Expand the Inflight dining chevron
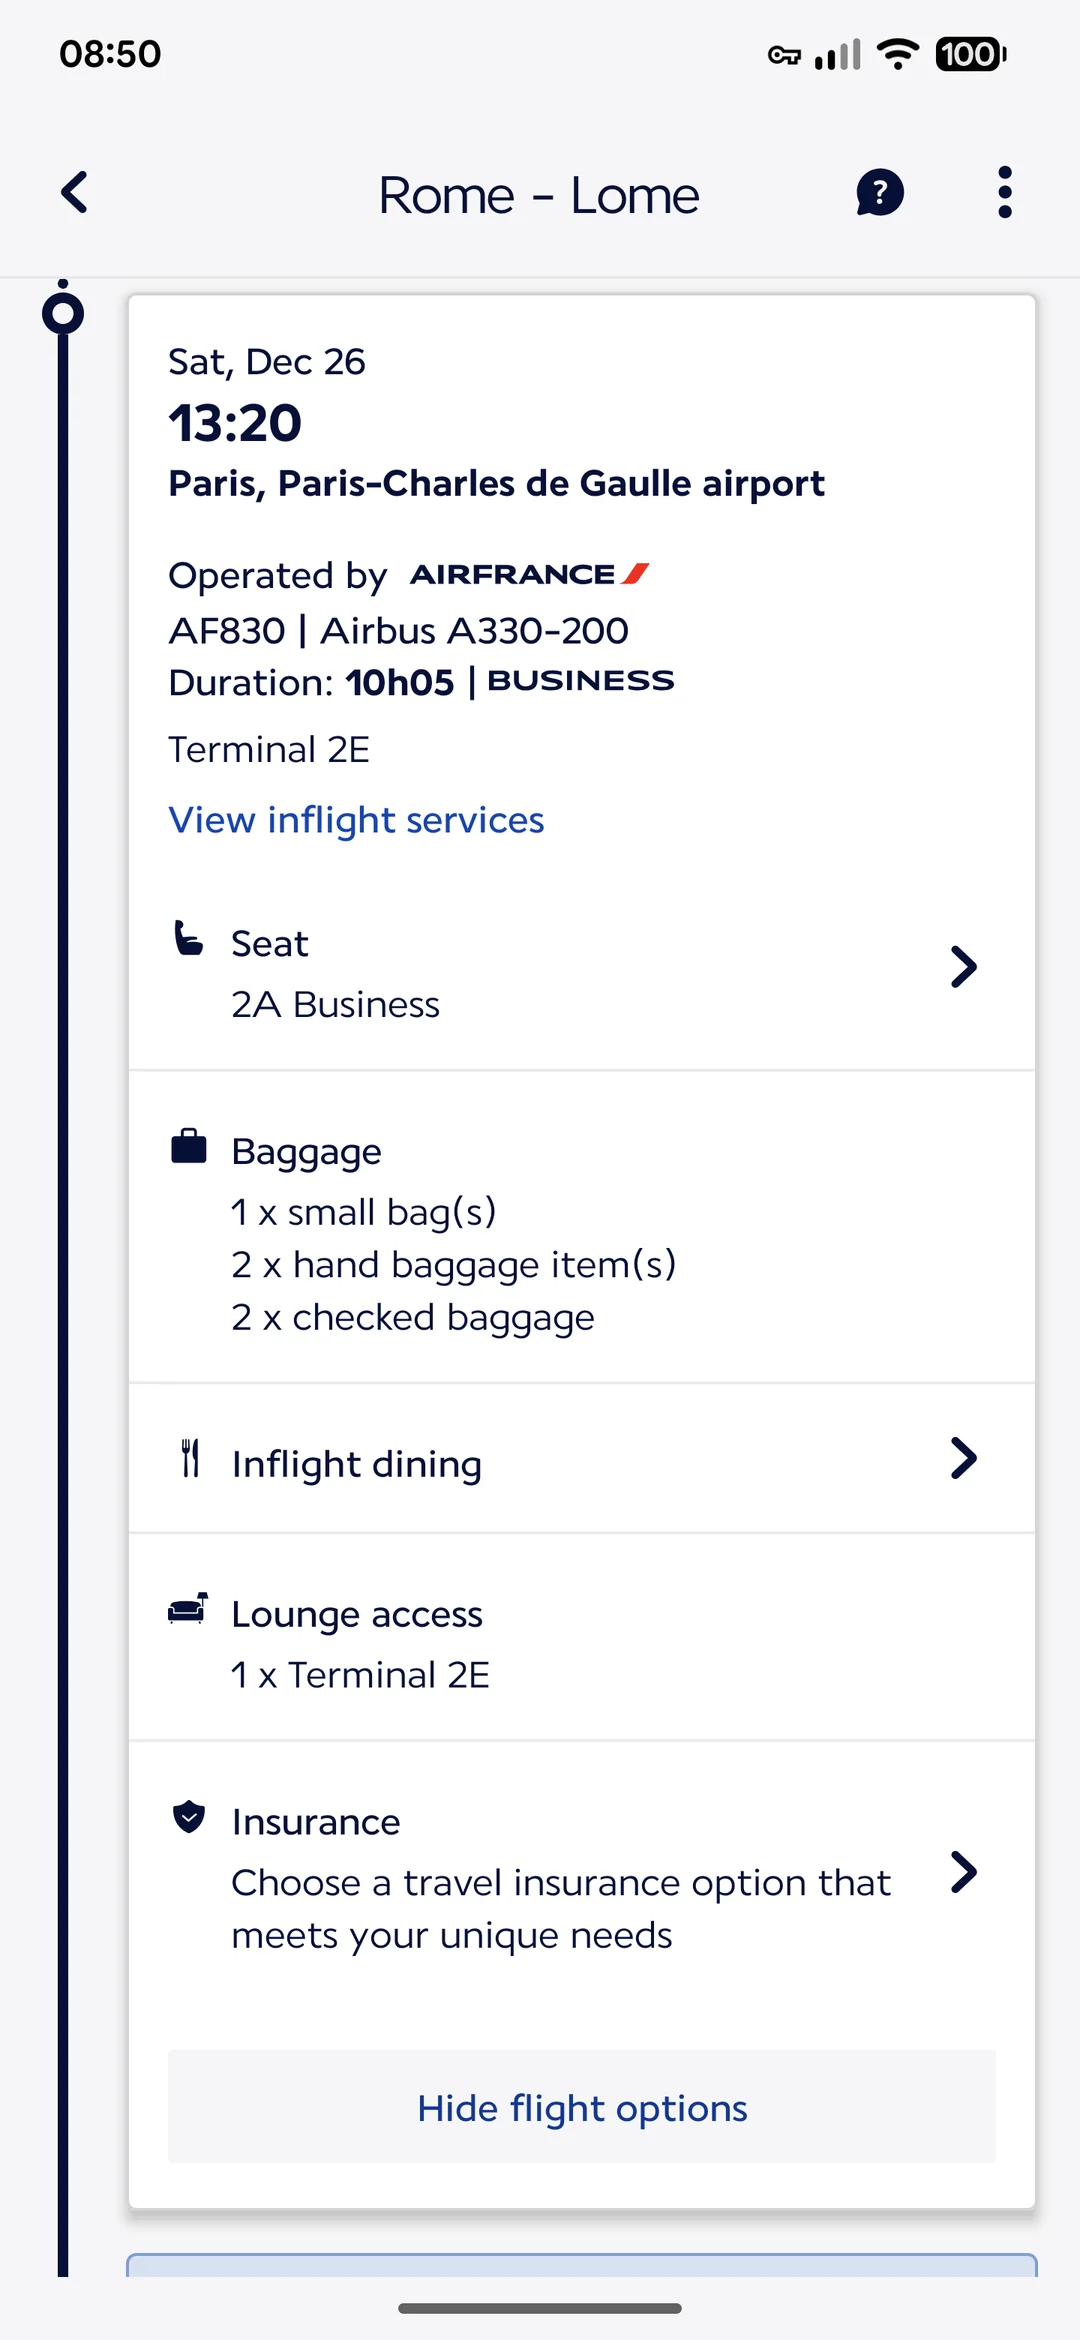Viewport: 1080px width, 2340px height. pyautogui.click(x=962, y=1458)
